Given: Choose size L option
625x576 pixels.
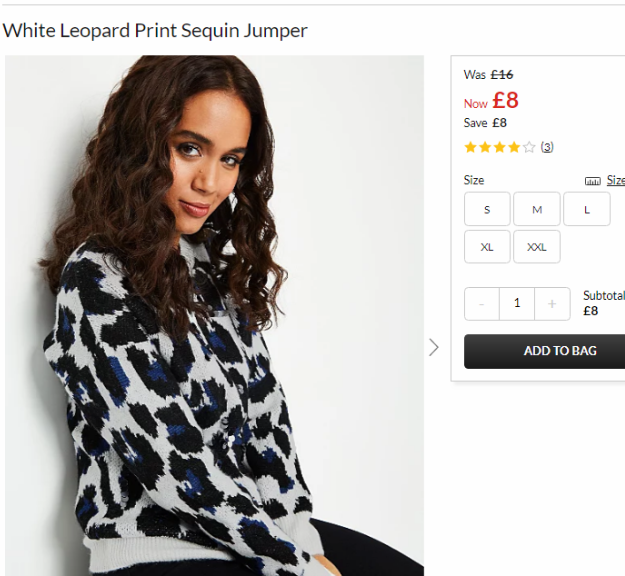Looking at the screenshot, I should click(x=586, y=209).
